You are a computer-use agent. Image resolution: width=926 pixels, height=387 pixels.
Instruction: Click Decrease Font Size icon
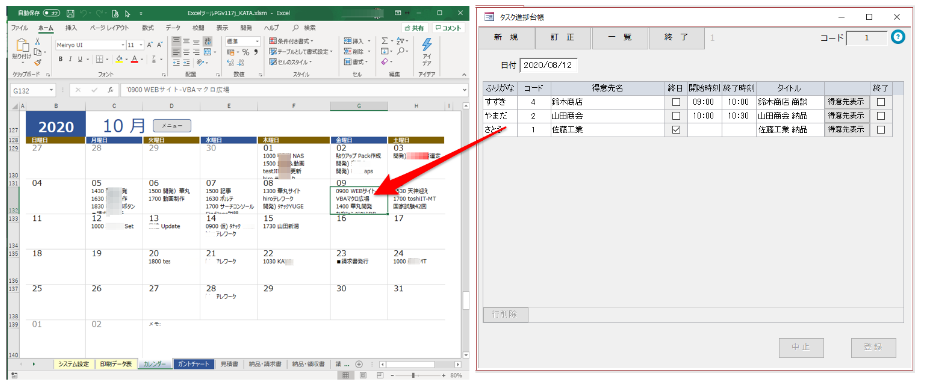tap(159, 45)
